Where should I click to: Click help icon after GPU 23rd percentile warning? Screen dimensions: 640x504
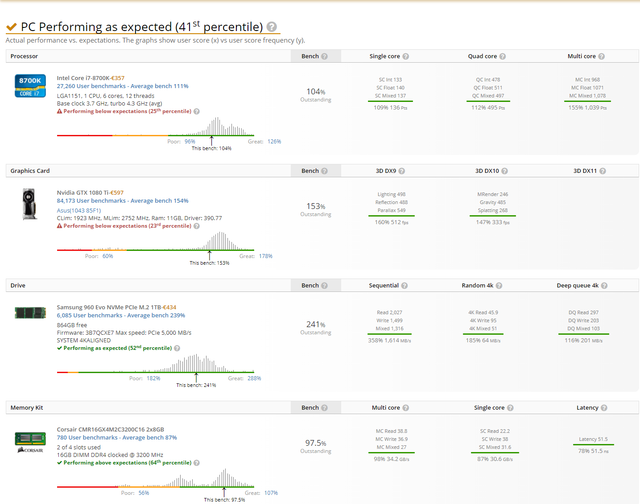(197, 226)
